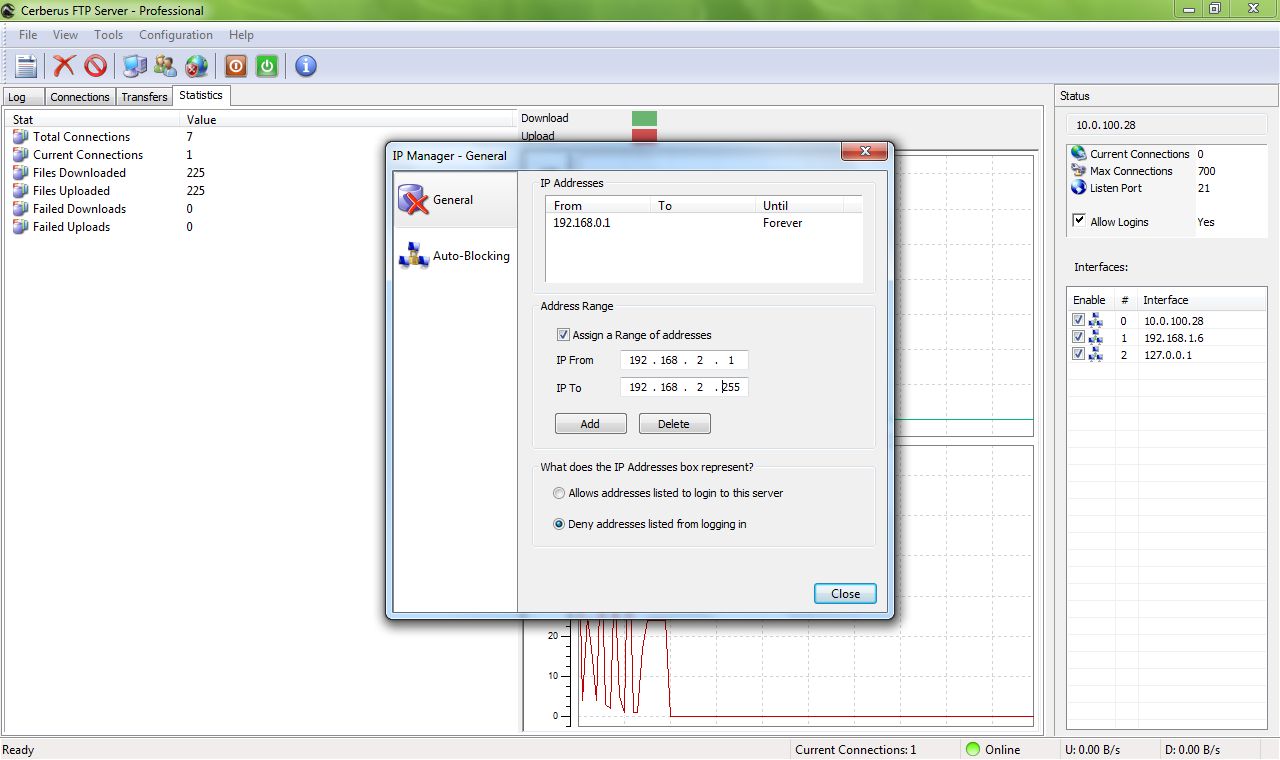
Task: Click the To column header in IP list
Action: pos(703,205)
